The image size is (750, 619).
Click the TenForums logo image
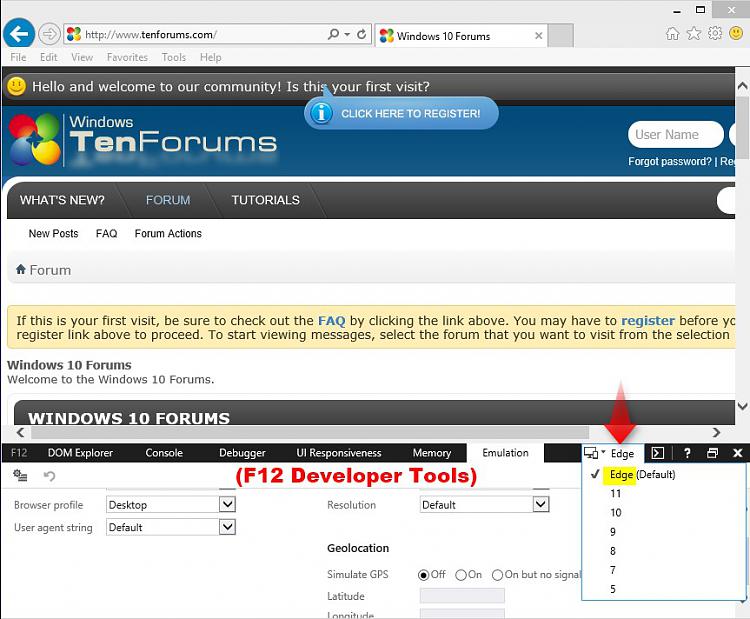click(143, 140)
